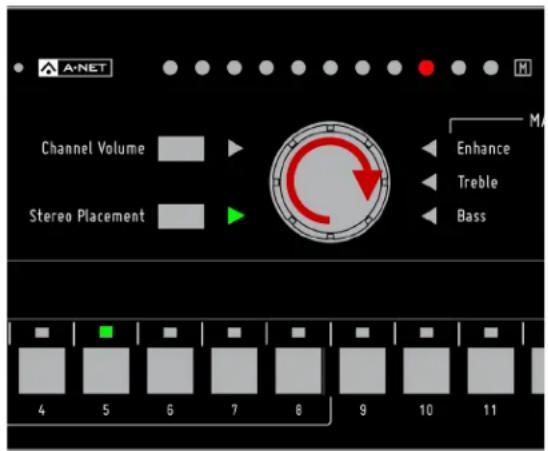Click the grey LED nearest the A-NET logo

170,67
